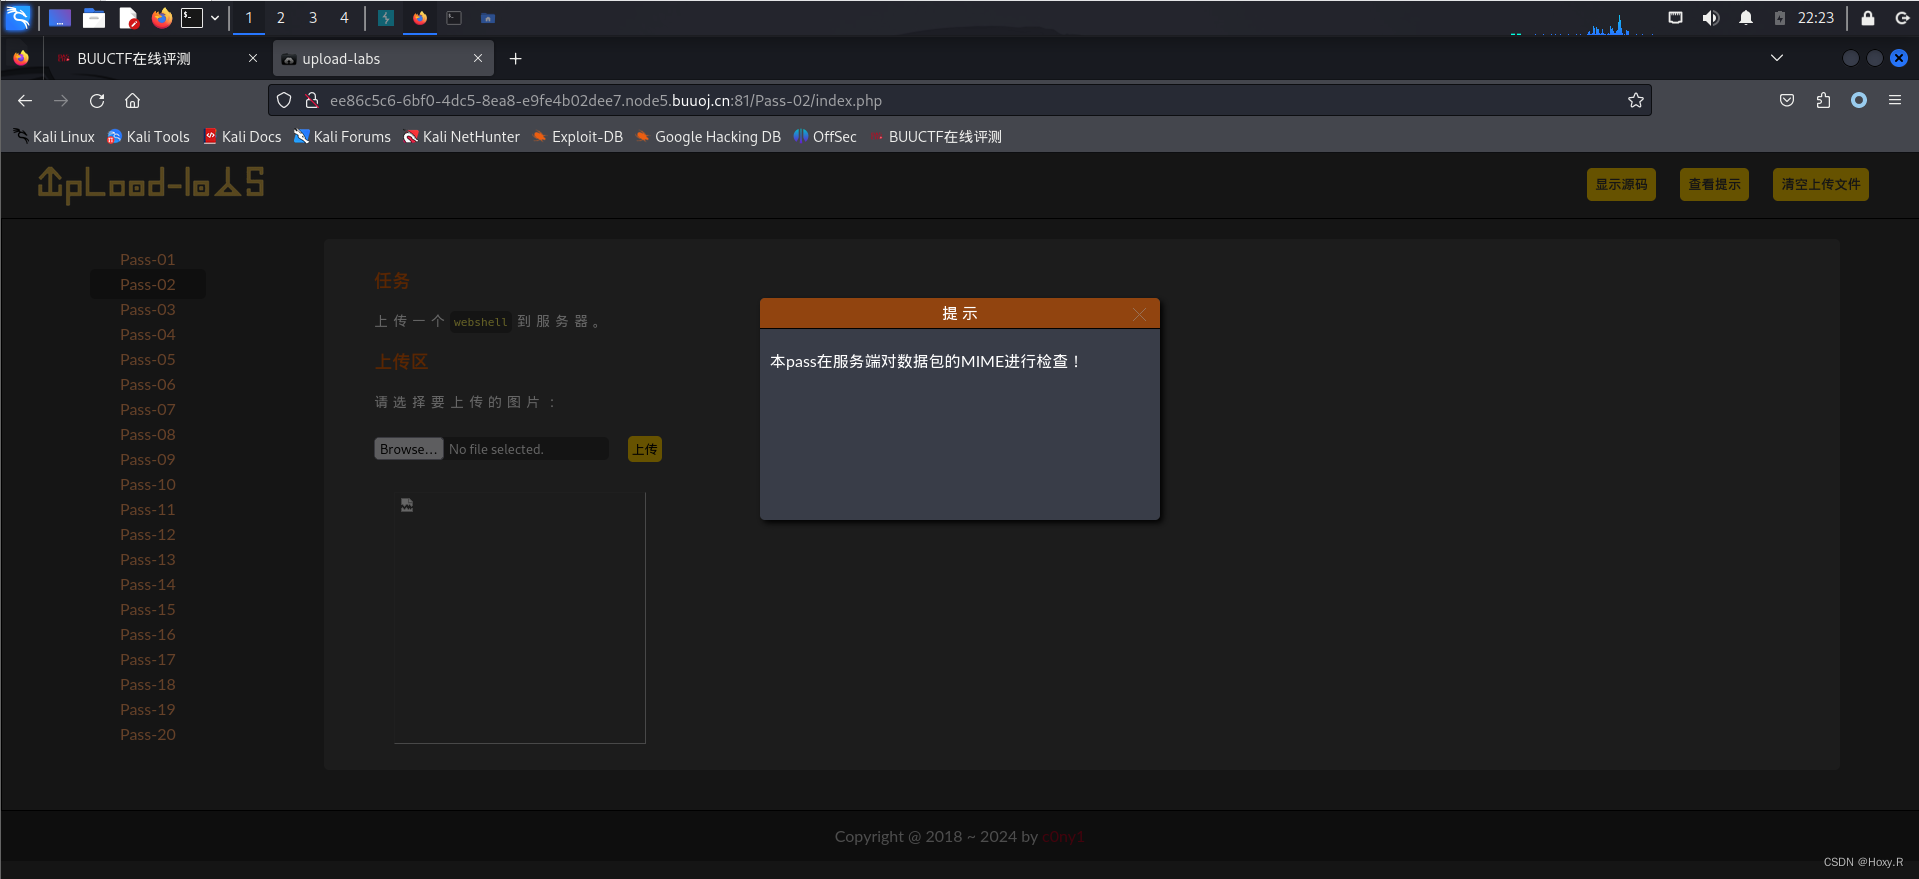Open the text editor panel icon
1919x879 pixels.
pos(128,18)
